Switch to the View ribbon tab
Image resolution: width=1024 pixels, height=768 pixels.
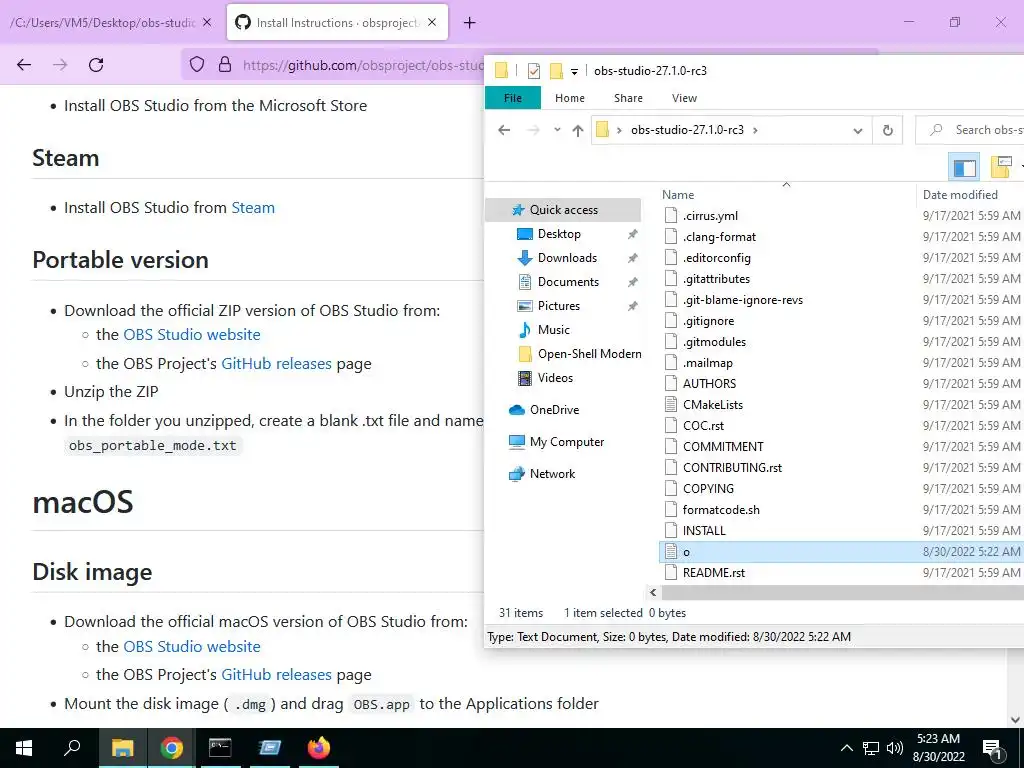coord(684,98)
